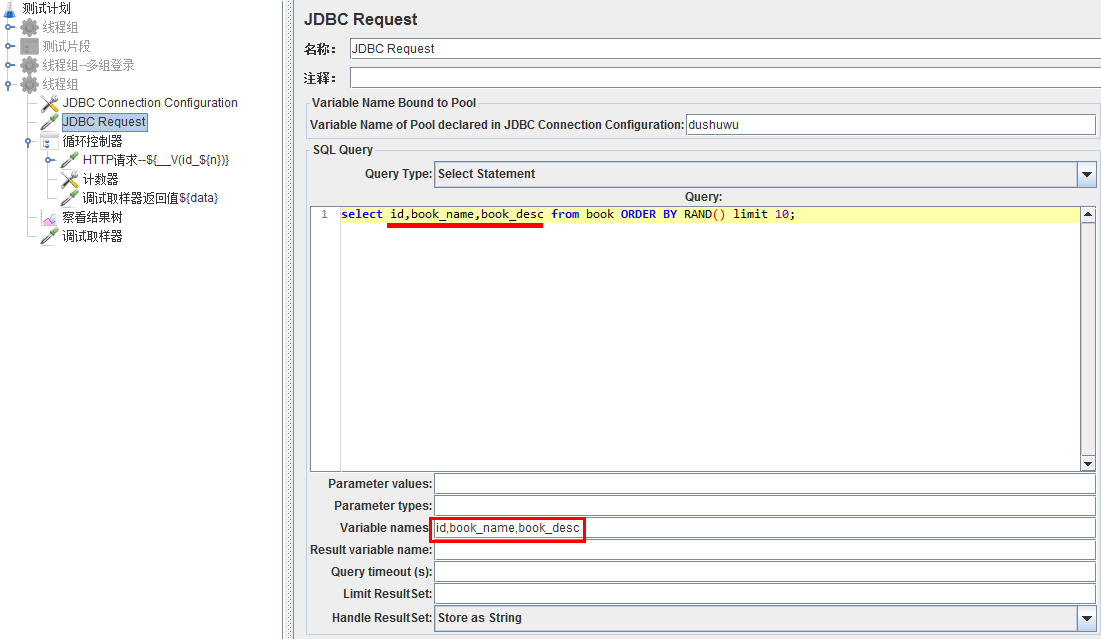
Task: Click the pool variable name field dushuwu
Action: pos(890,124)
